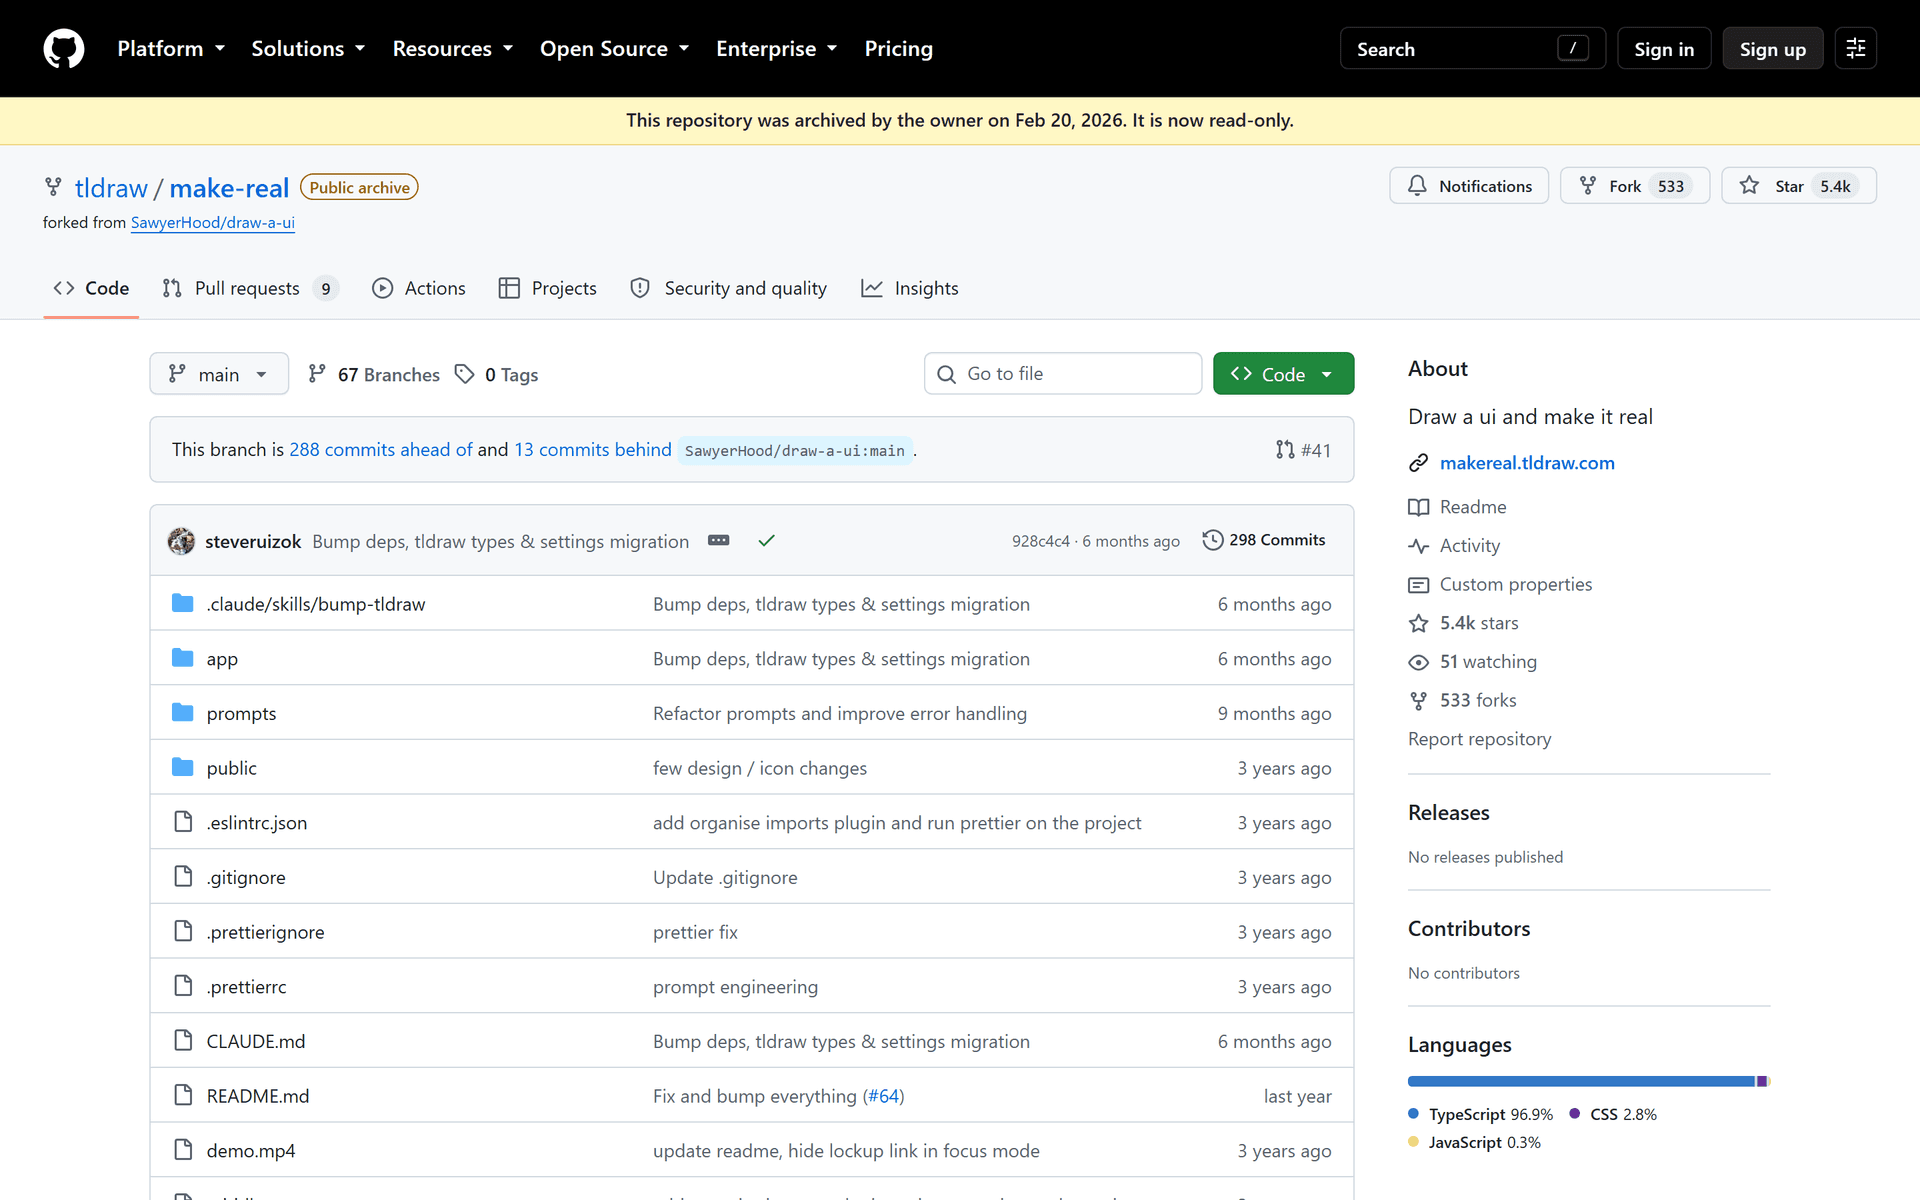The width and height of the screenshot is (1920, 1200).
Task: Switch to the Actions tab
Action: 418,288
